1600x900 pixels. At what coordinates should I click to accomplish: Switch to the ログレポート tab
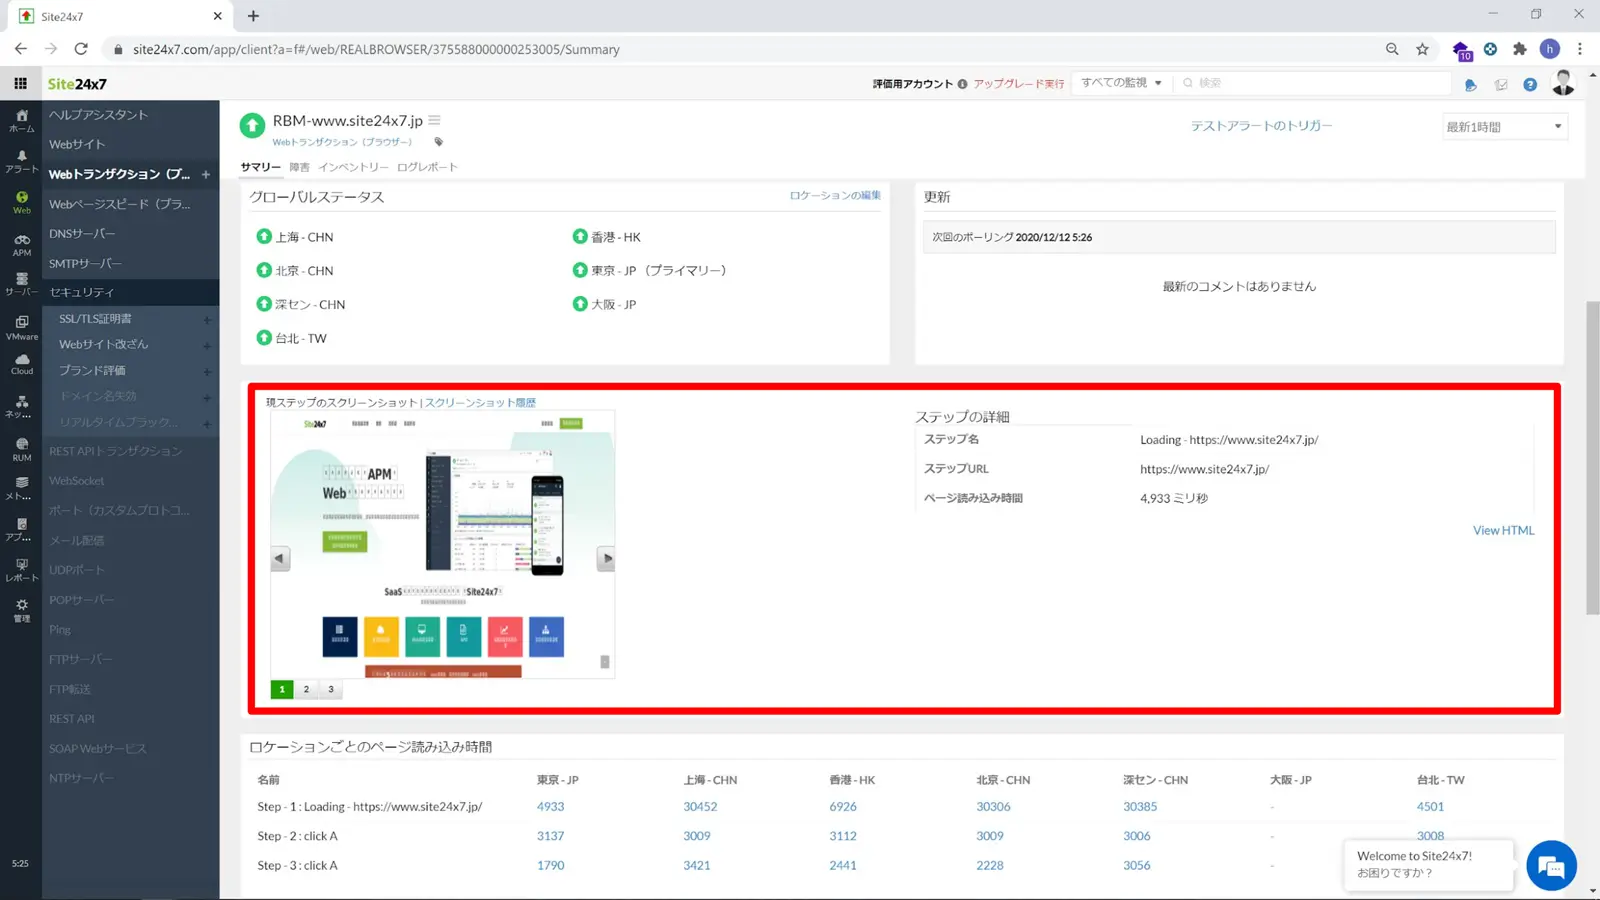pos(427,167)
